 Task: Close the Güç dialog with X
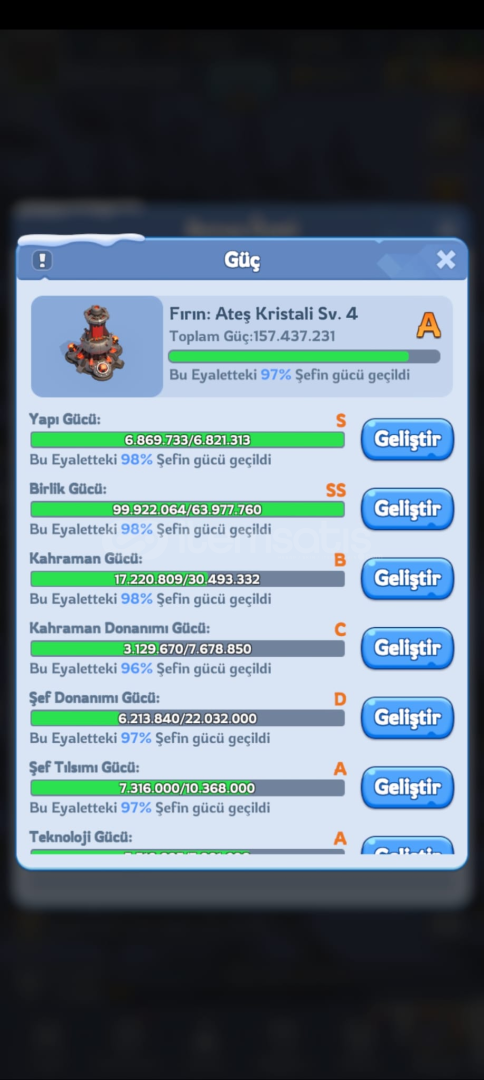445,259
